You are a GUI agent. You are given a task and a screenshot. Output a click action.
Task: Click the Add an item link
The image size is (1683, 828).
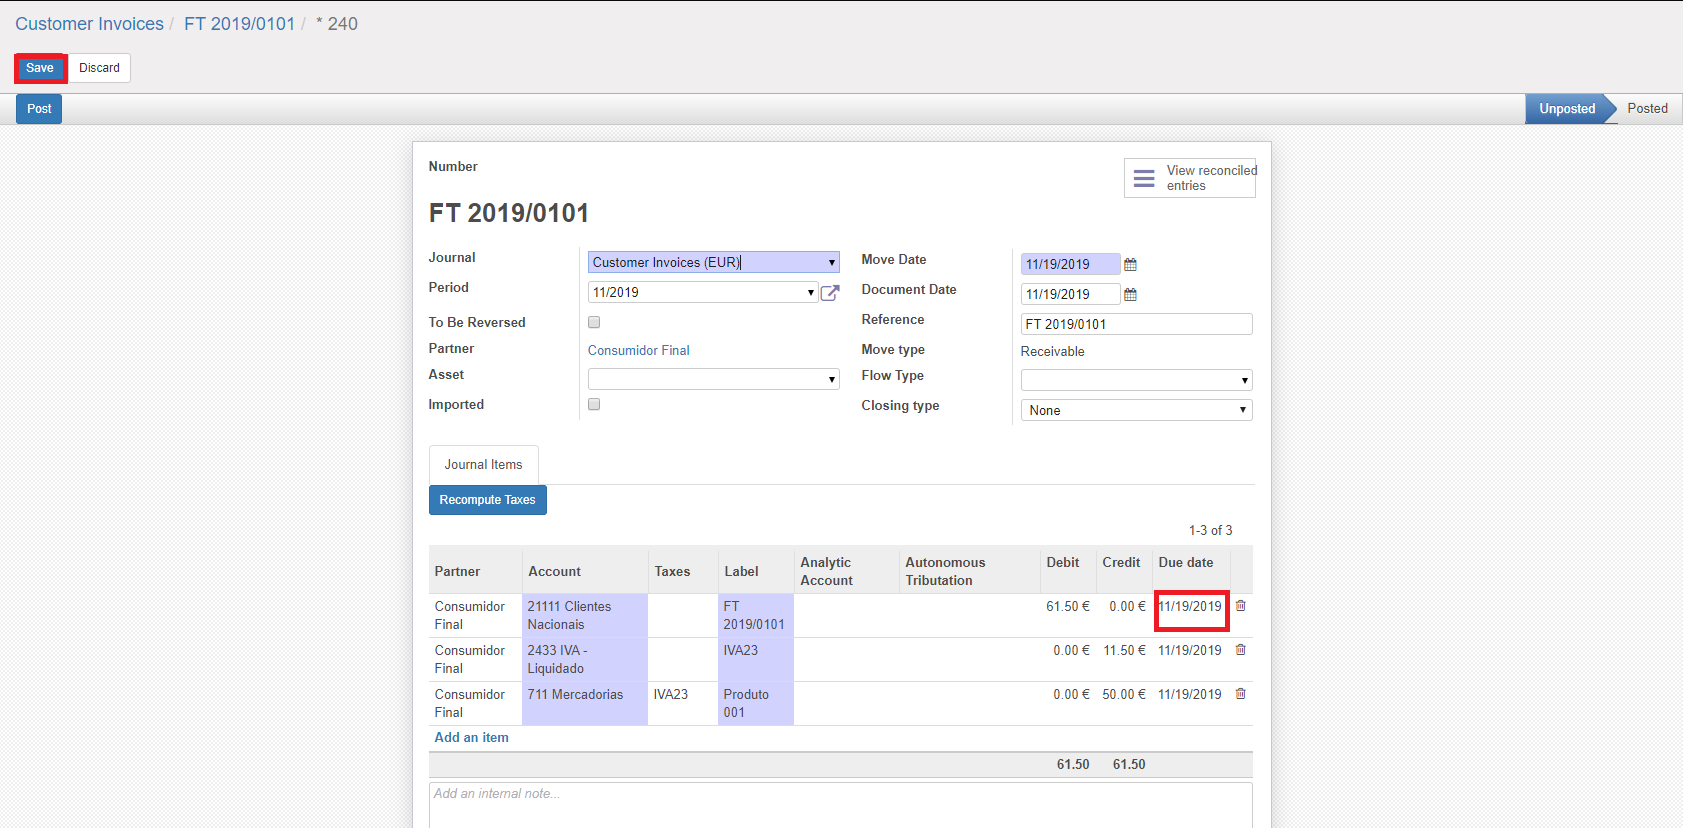[471, 738]
